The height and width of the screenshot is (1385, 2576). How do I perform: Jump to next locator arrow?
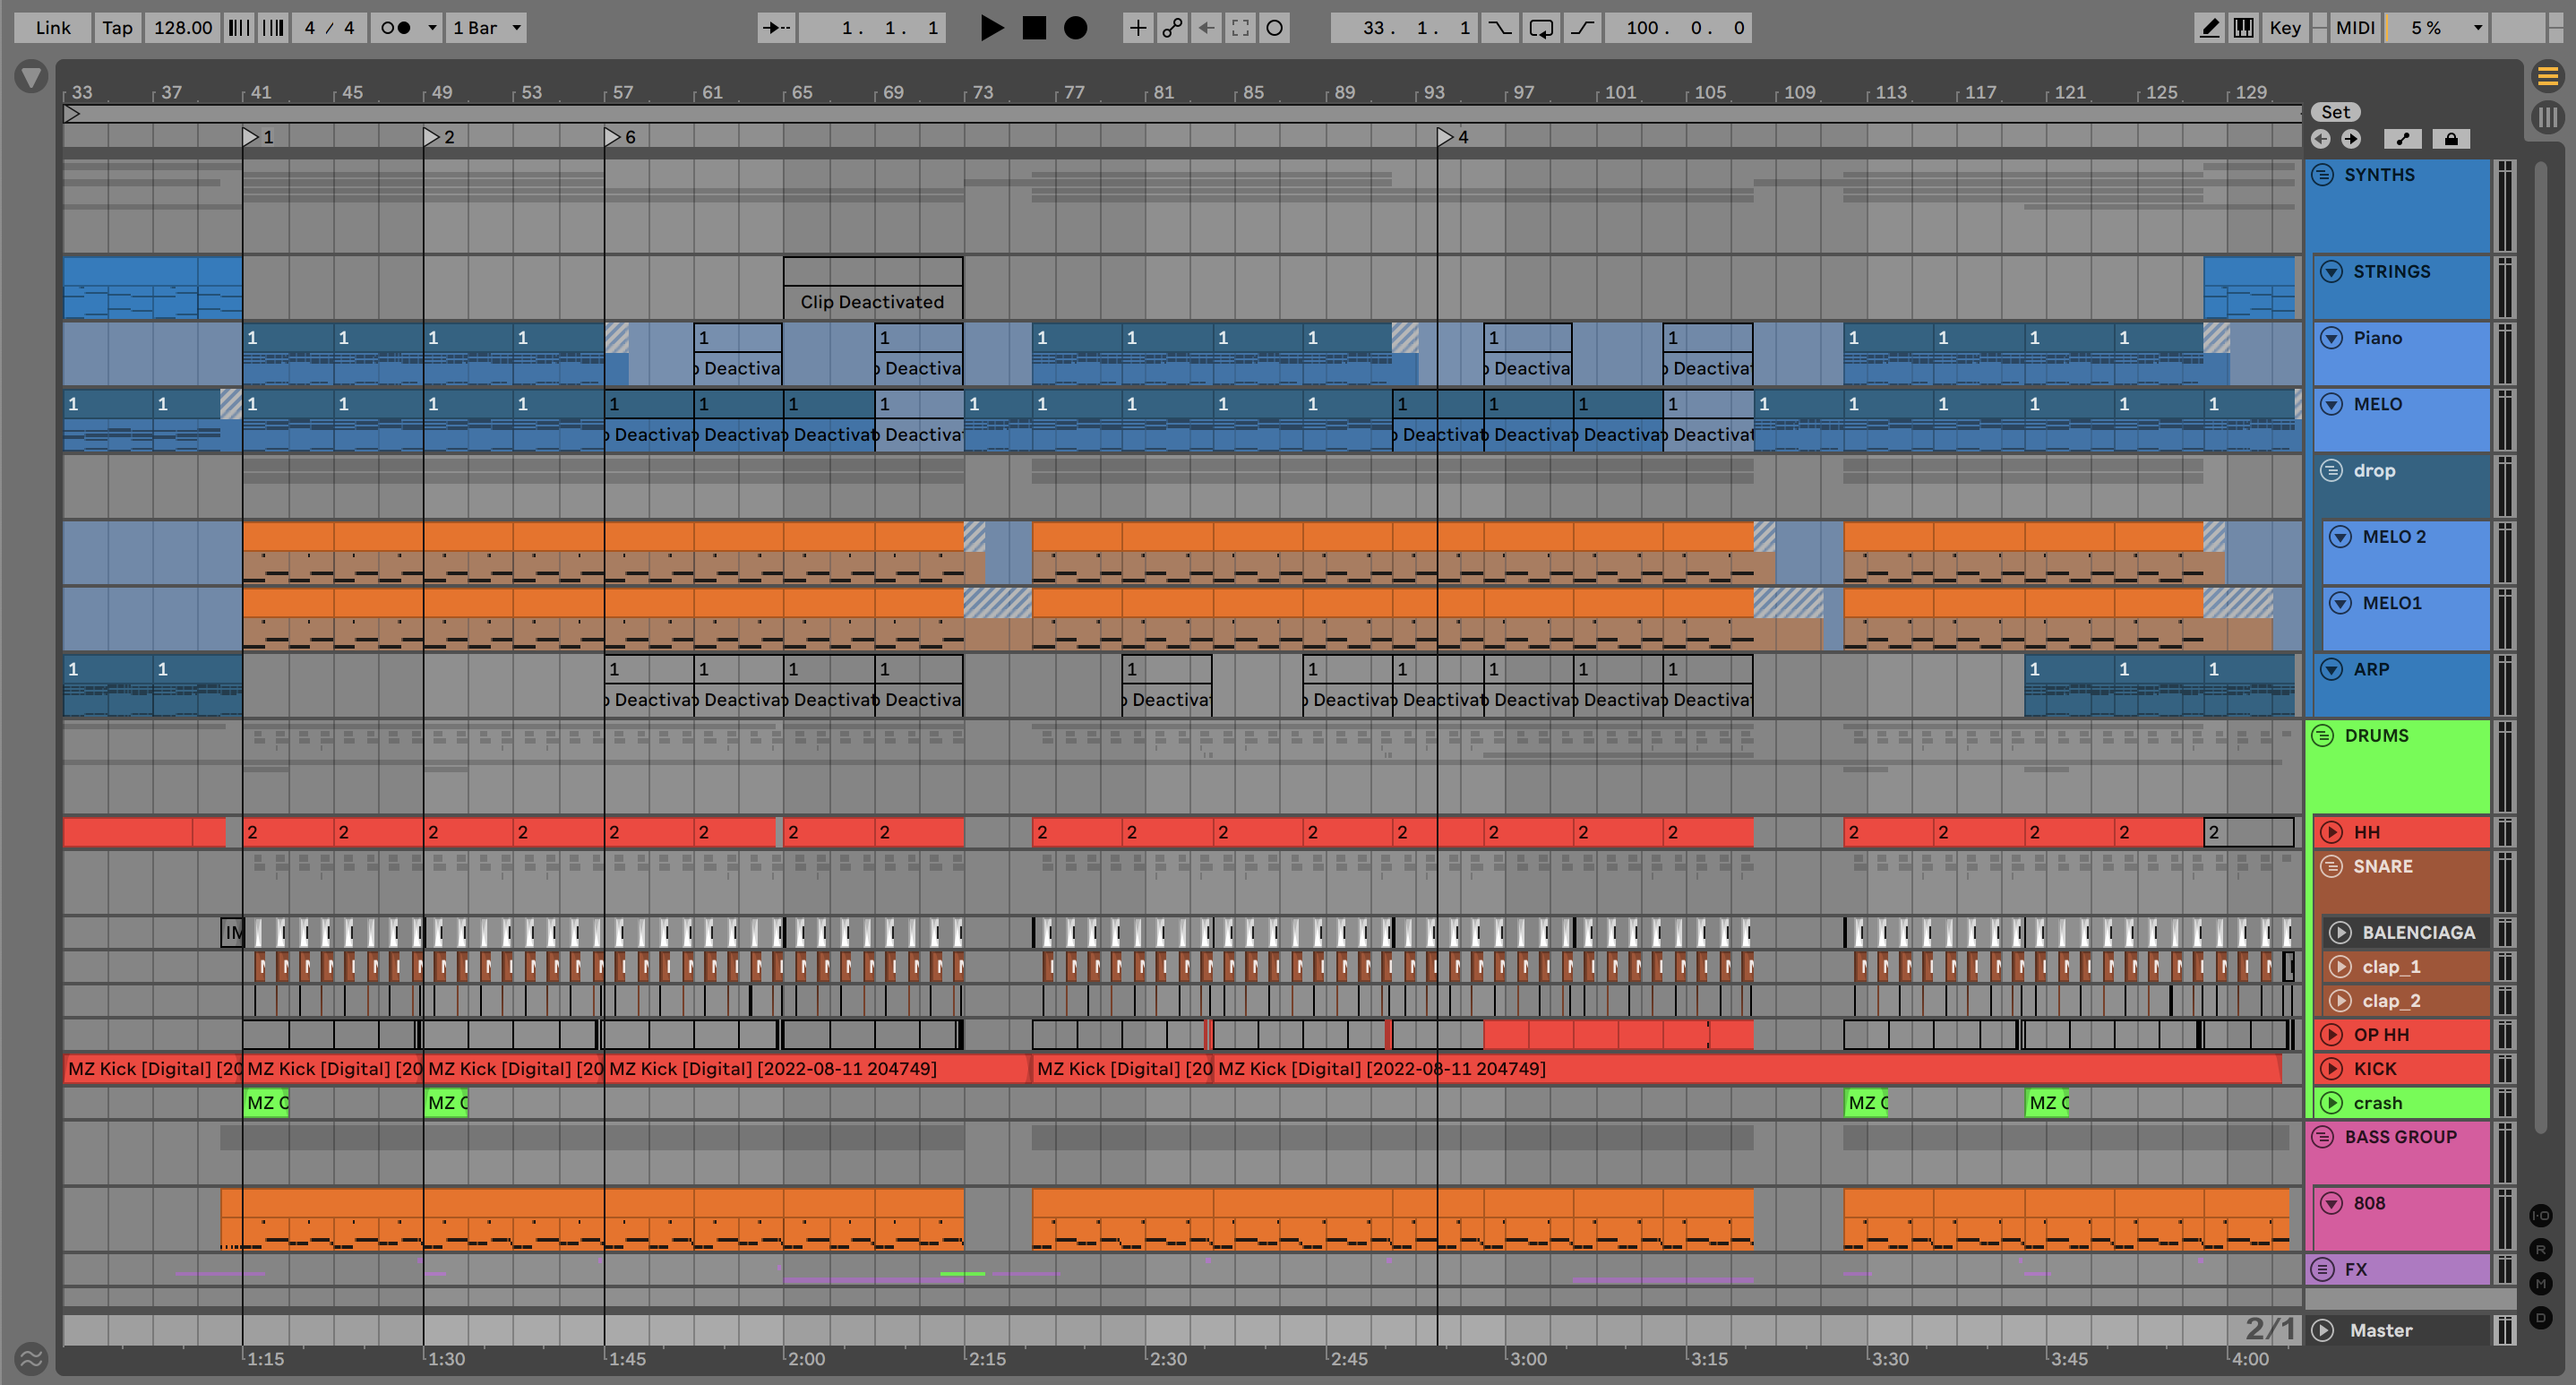click(x=2351, y=139)
